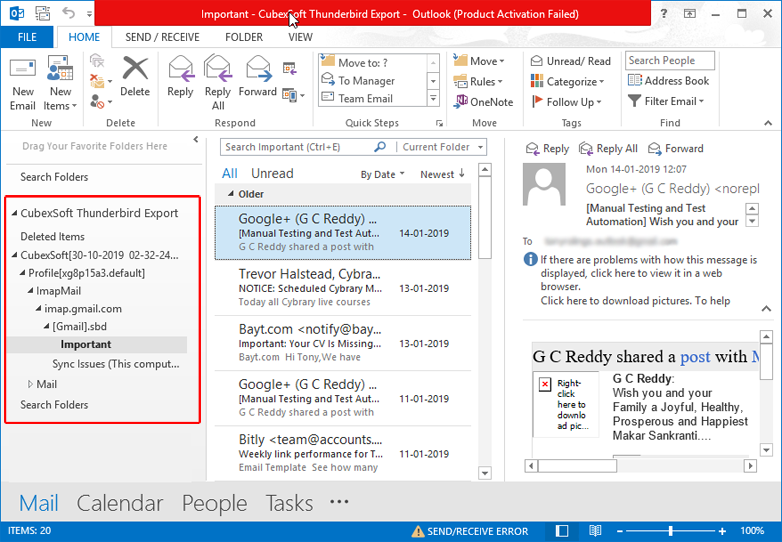The image size is (782, 542).
Task: Forward the email from the ribbon
Action: (257, 77)
